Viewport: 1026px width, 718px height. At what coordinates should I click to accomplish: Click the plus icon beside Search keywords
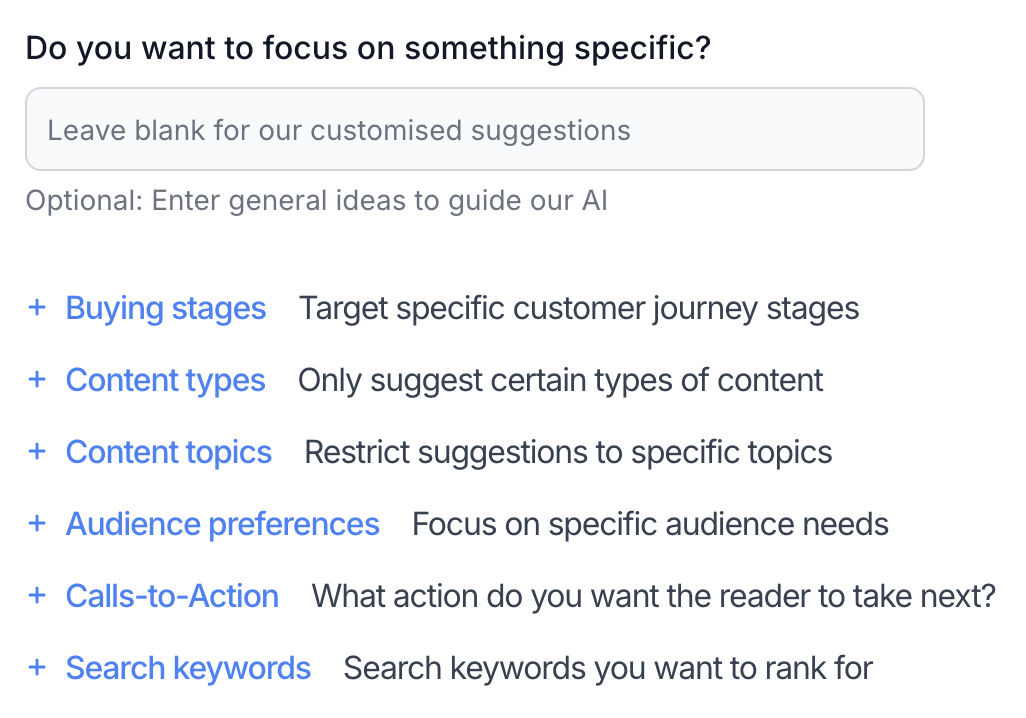37,668
